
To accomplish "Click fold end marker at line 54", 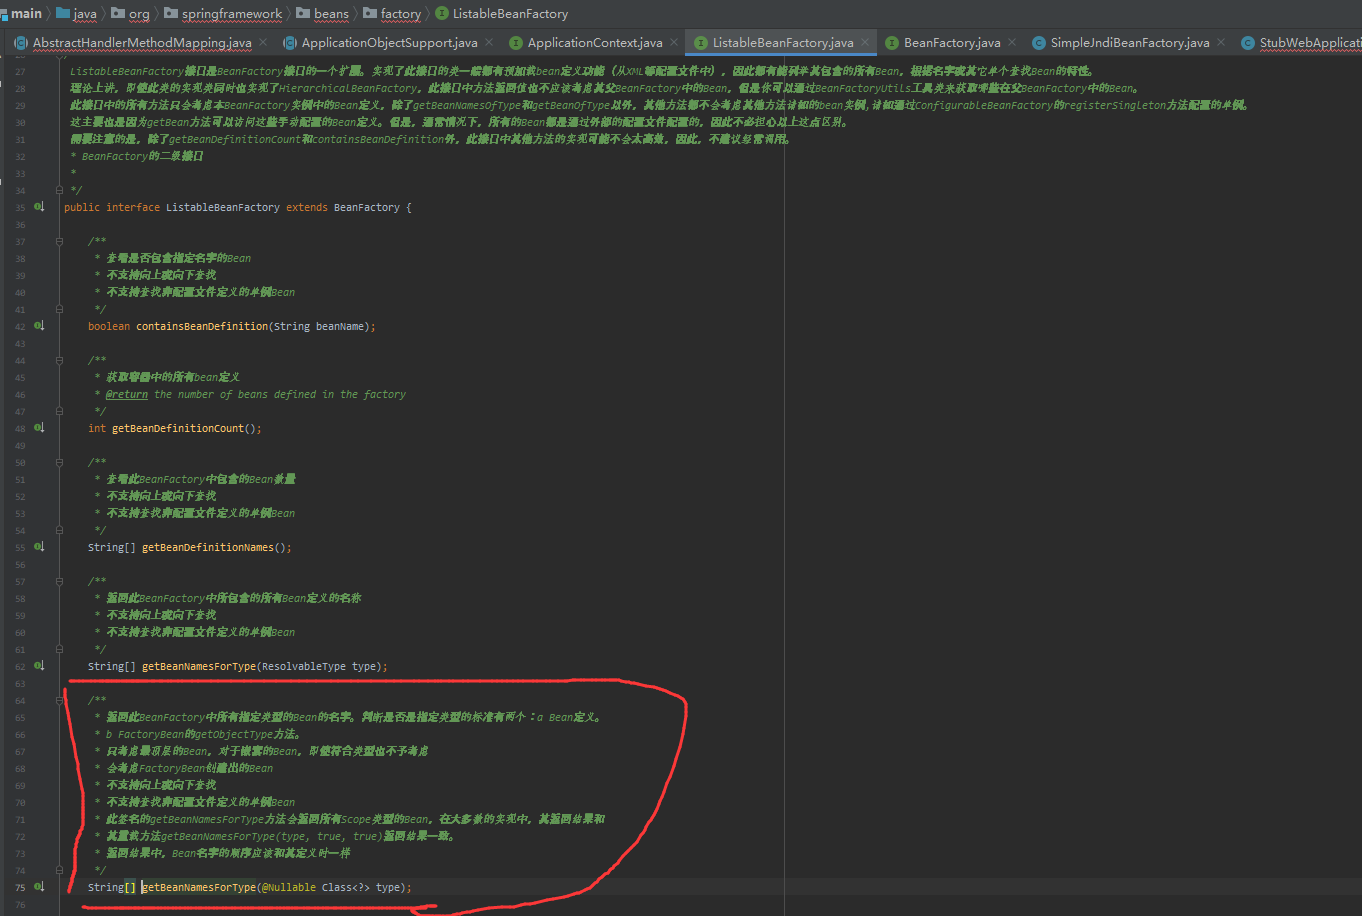I will 60,530.
